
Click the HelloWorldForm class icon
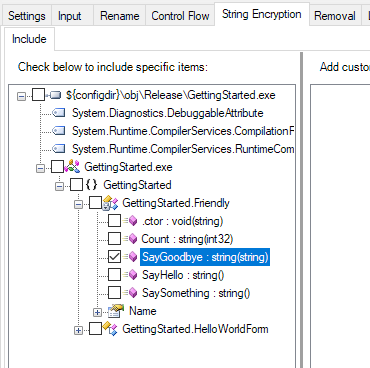[x=110, y=329]
